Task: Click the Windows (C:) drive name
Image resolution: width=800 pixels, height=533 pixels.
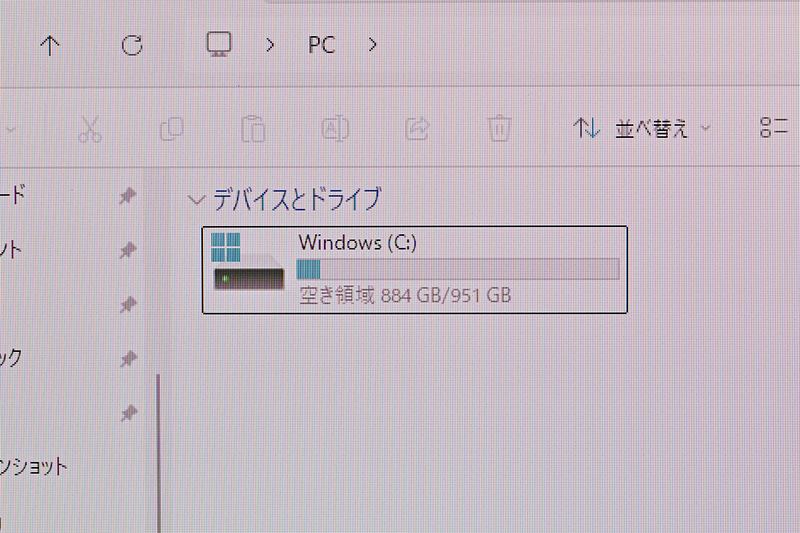Action: [x=358, y=242]
